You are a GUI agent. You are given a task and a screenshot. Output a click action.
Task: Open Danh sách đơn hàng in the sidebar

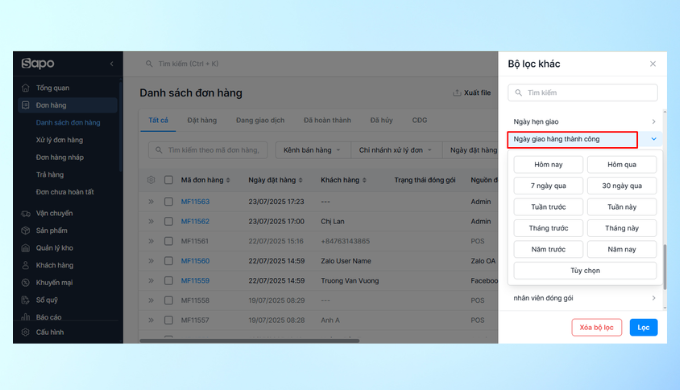(x=68, y=123)
